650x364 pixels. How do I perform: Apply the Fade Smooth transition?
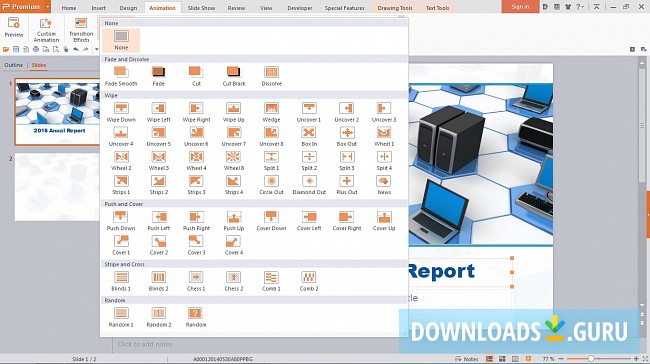click(121, 76)
